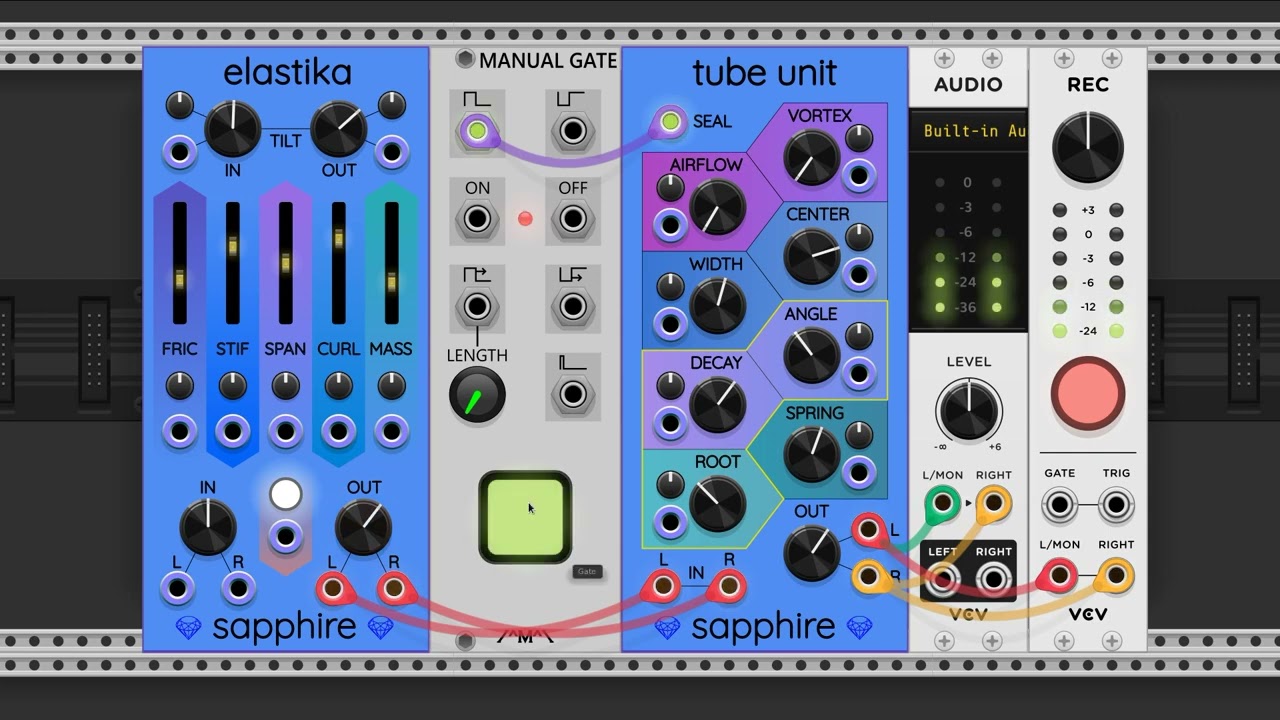1280x720 pixels.
Task: Click the Tube Unit ROOT CV jack
Action: [671, 521]
